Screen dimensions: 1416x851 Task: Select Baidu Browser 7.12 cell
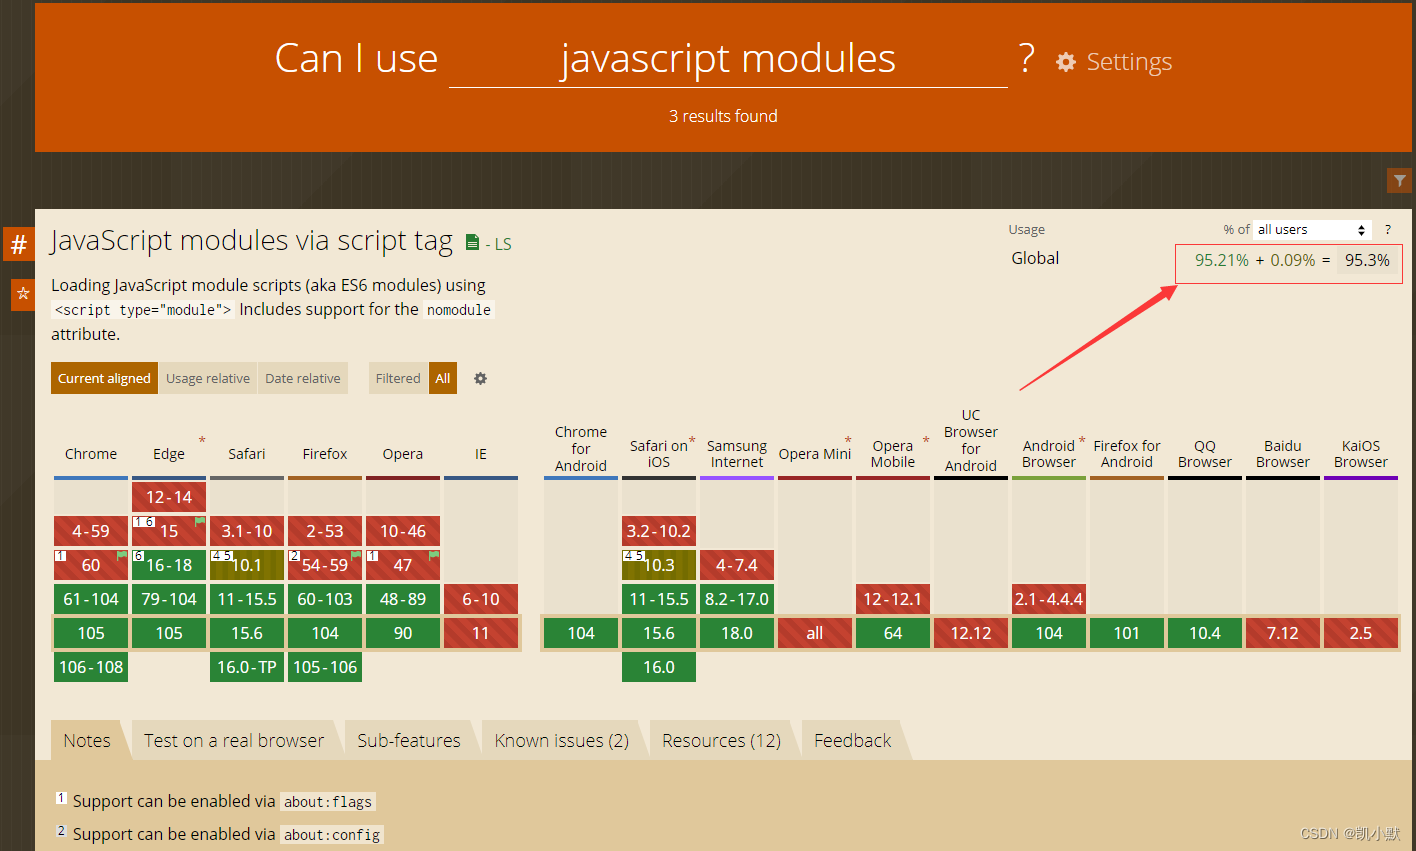(1283, 633)
